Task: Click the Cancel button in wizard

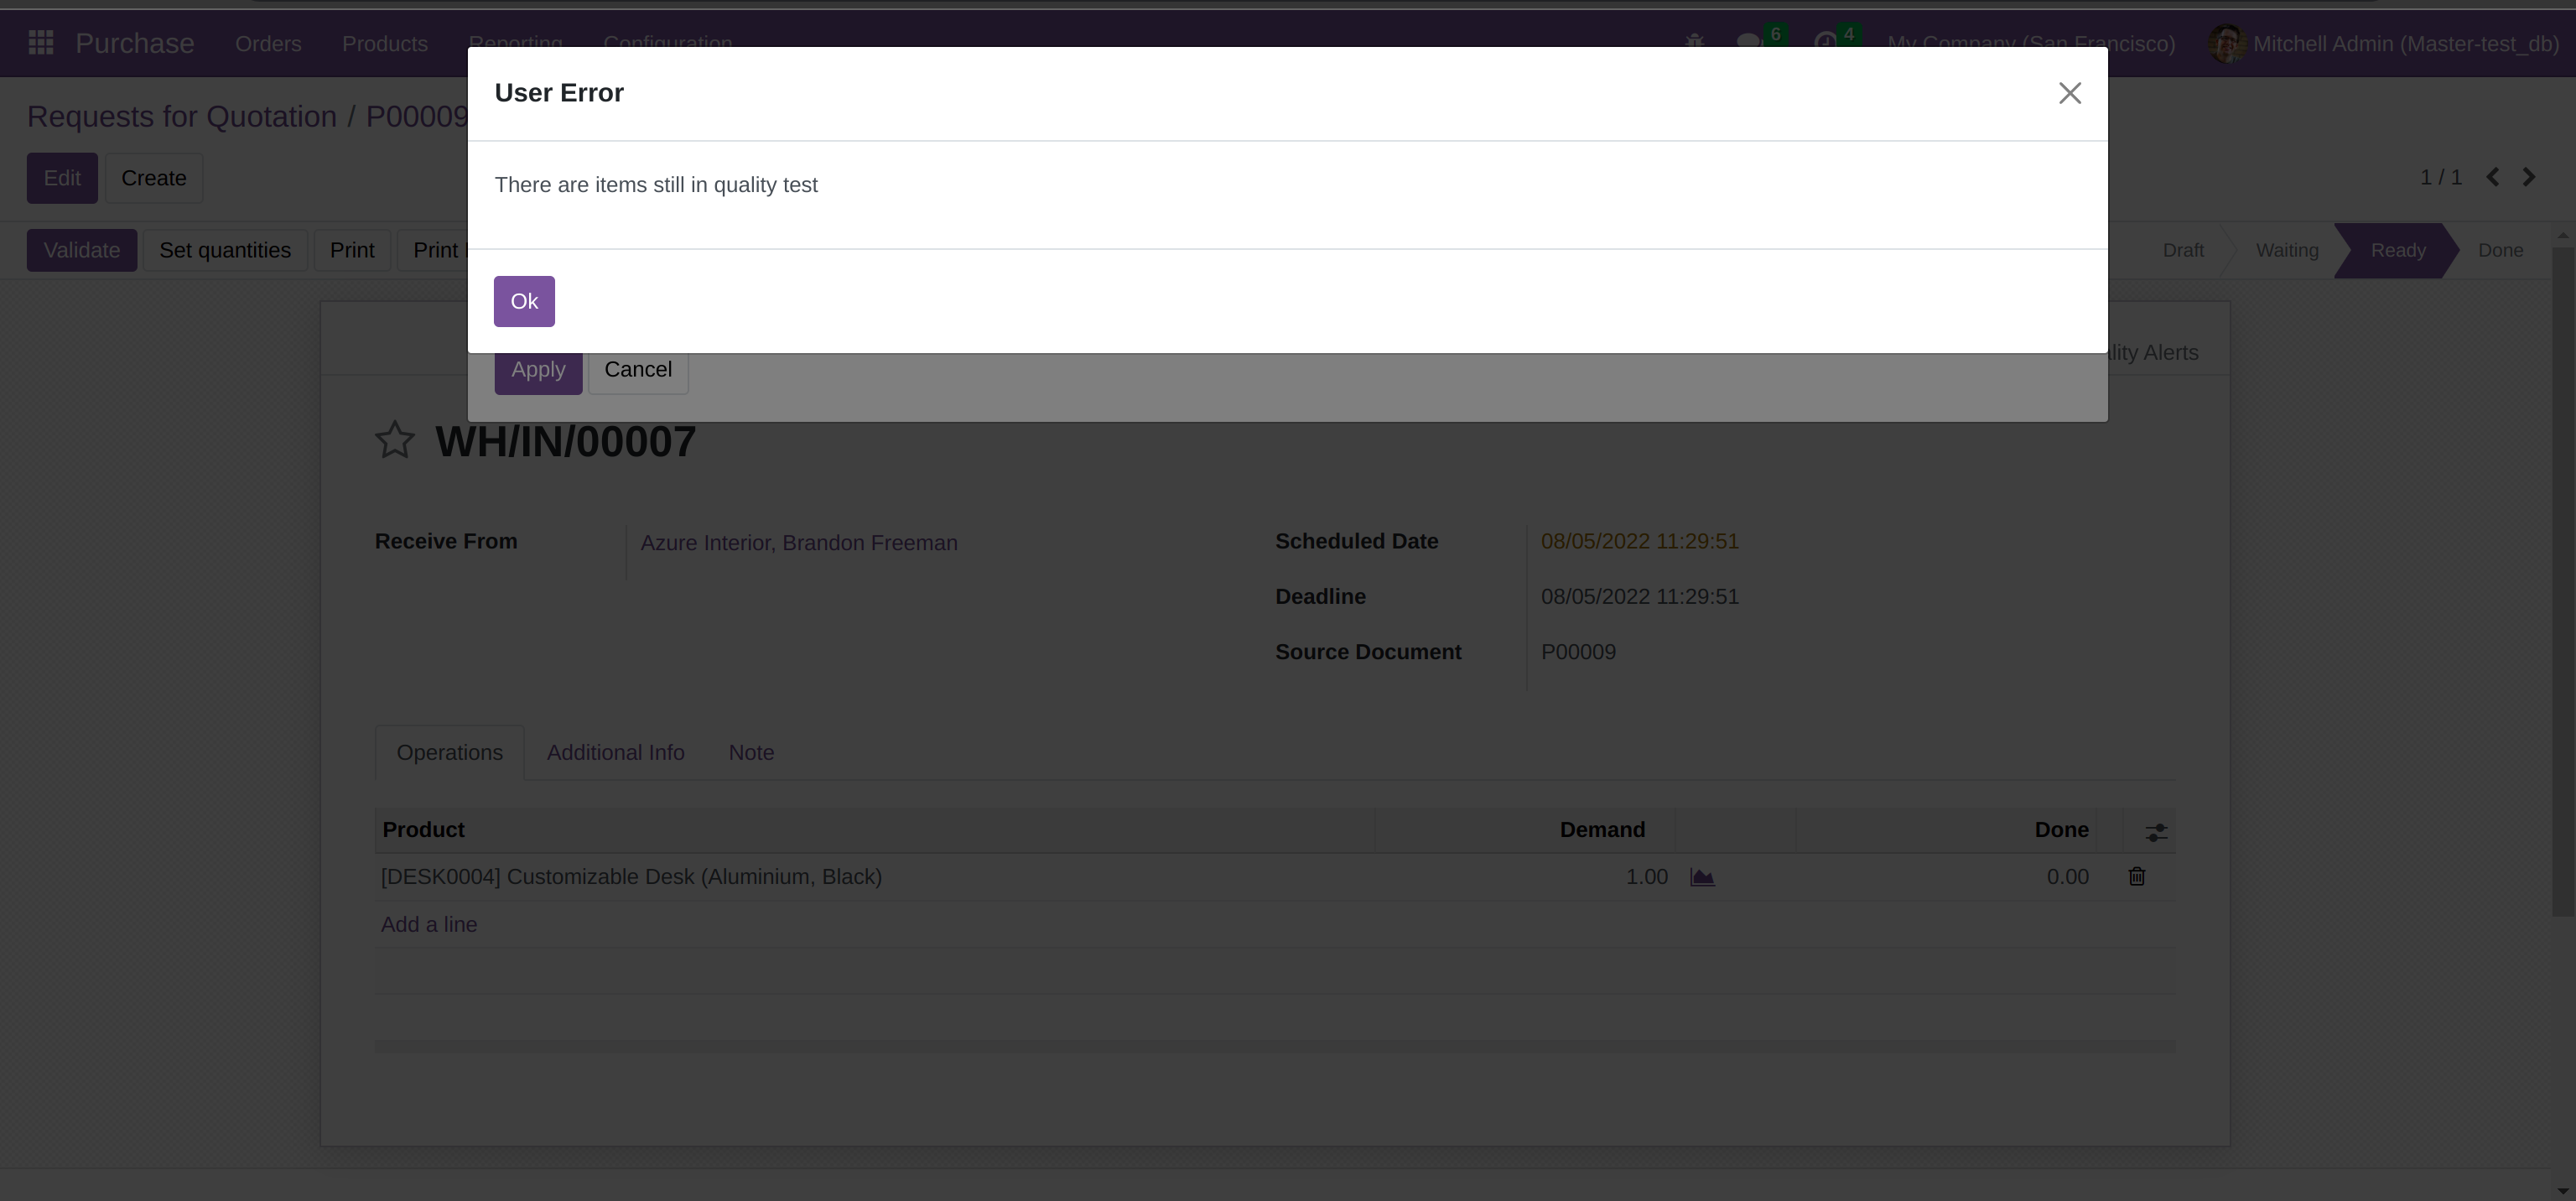Action: point(638,370)
